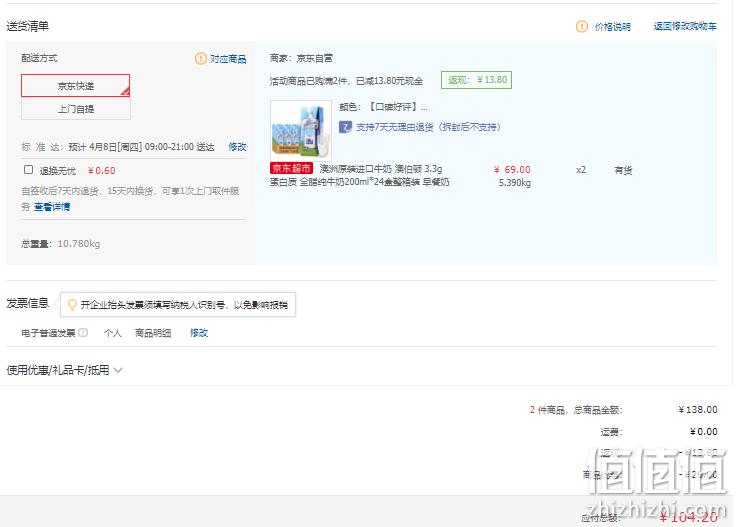The width and height of the screenshot is (736, 527).
Task: Click the 京东超市 red tag
Action: point(291,168)
